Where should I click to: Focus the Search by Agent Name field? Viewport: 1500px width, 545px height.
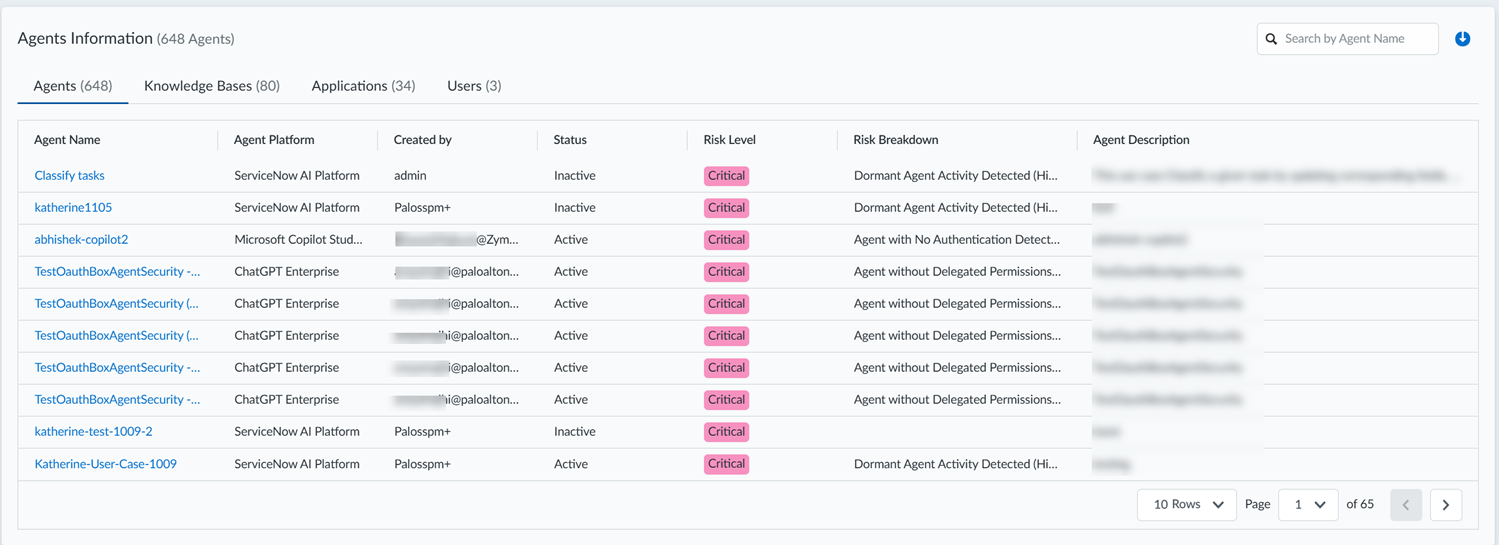(x=1355, y=39)
